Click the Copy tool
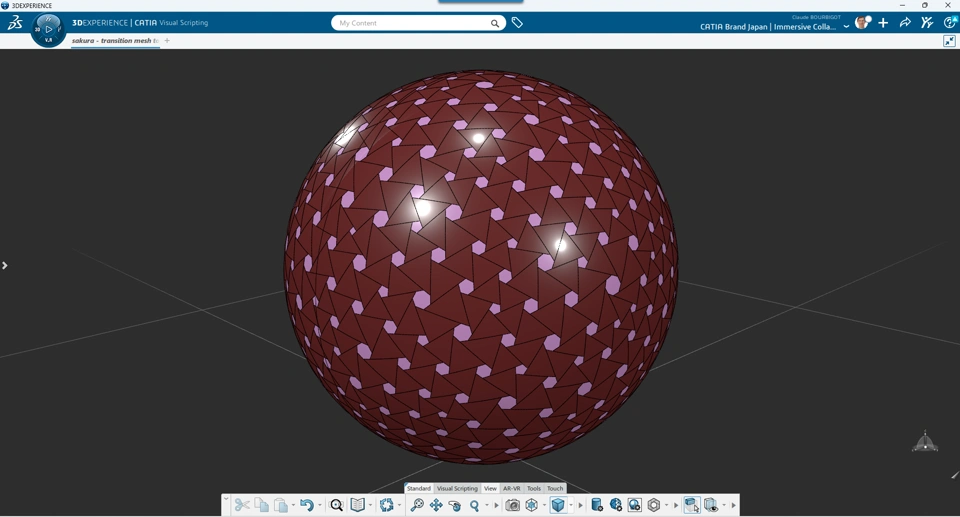 261,505
